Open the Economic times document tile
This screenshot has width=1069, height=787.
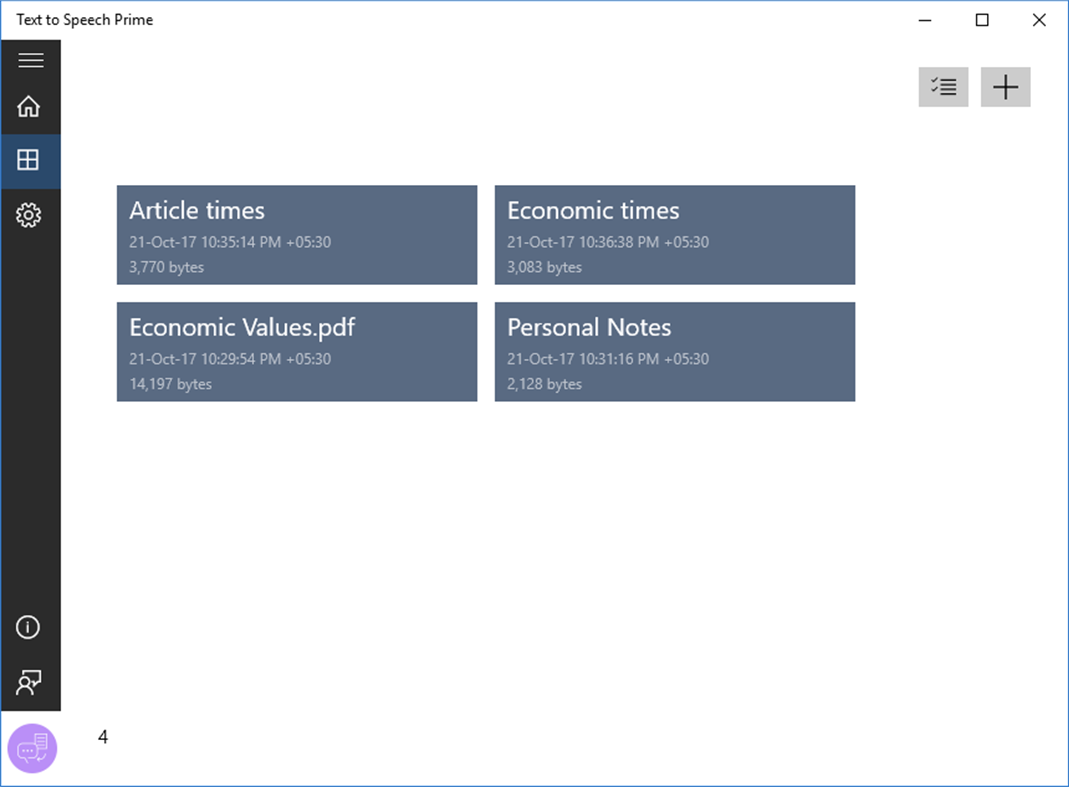tap(675, 235)
